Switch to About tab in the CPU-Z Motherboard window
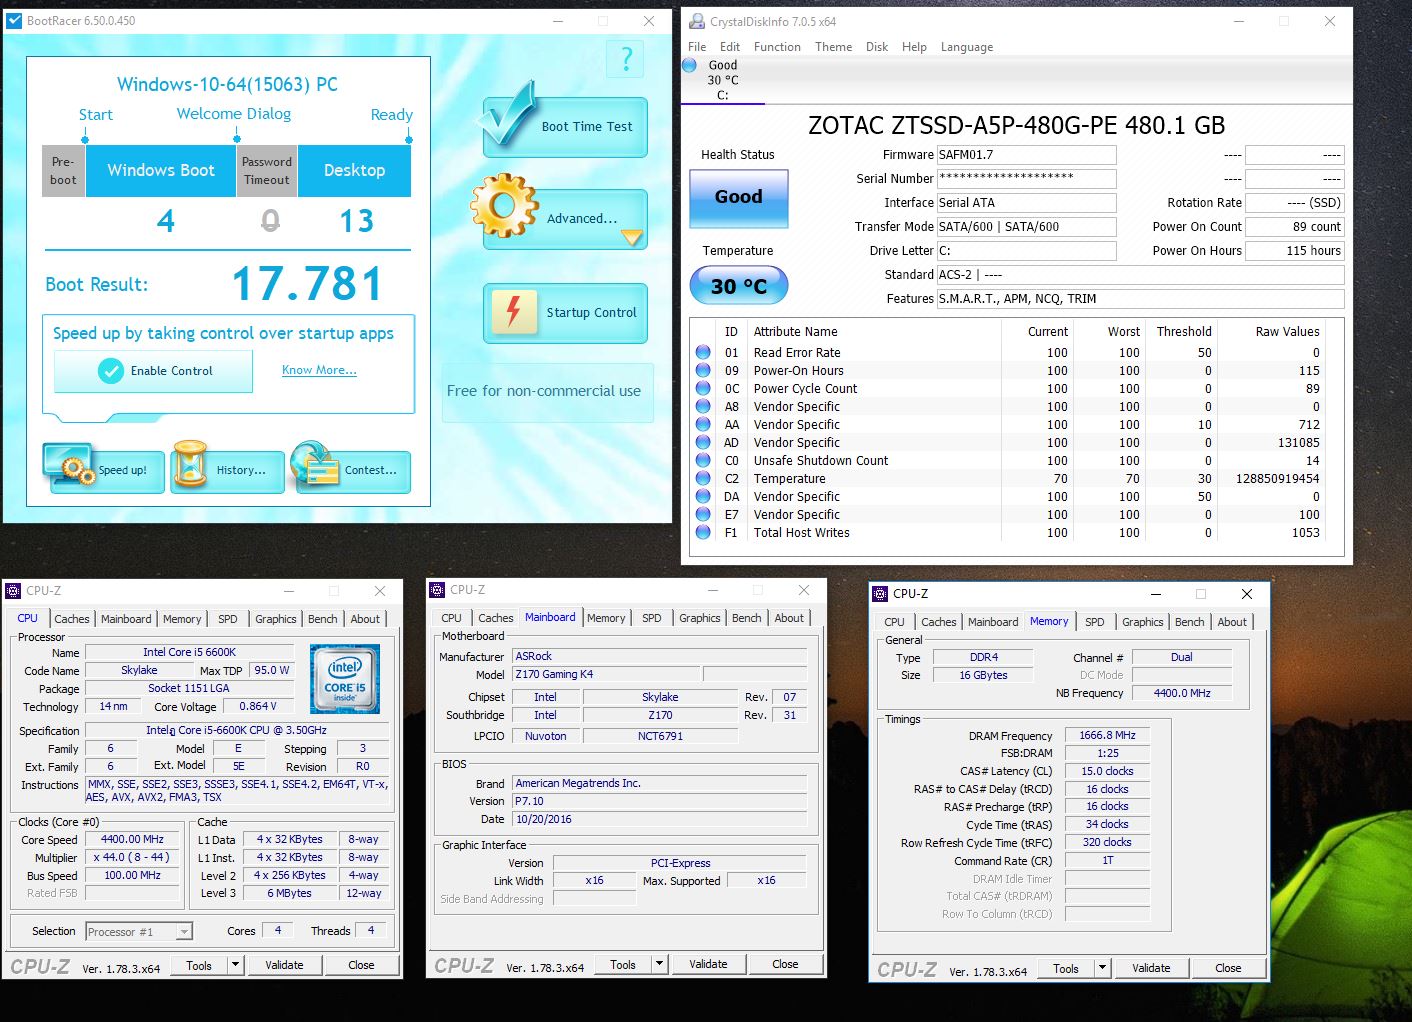Viewport: 1412px width, 1022px height. (789, 618)
